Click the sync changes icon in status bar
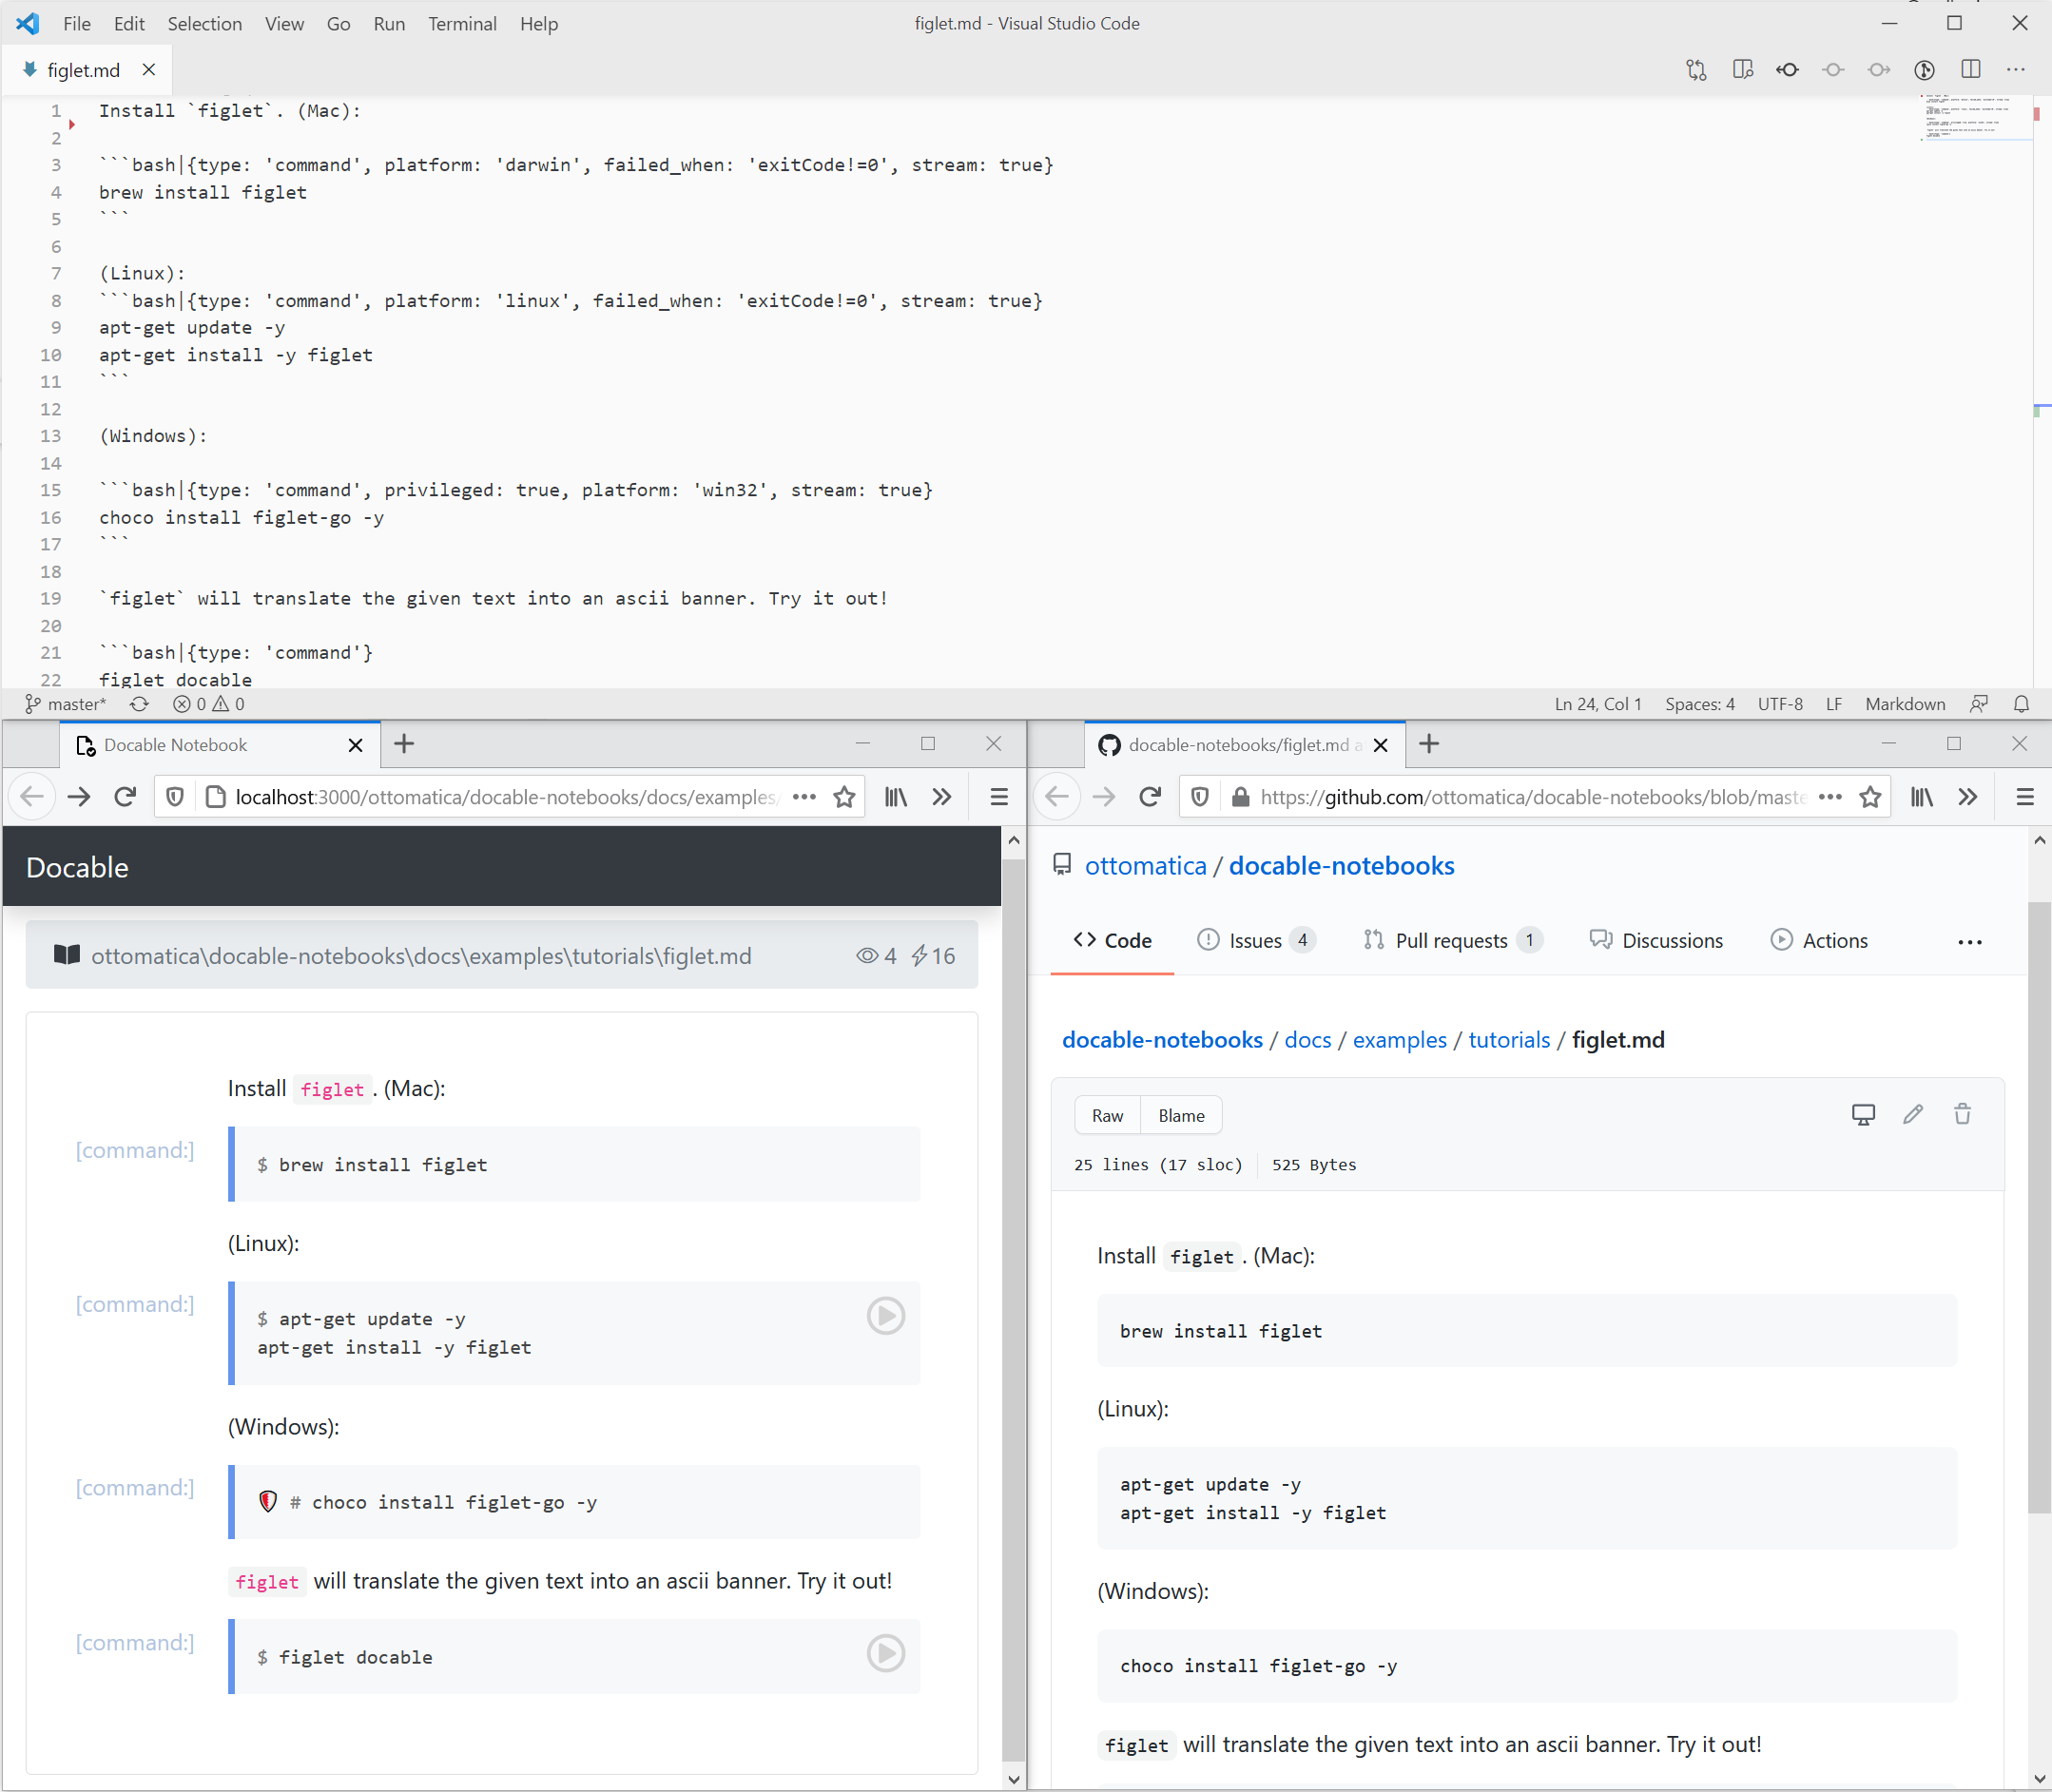Screen dimensions: 2052x1792 (139, 704)
